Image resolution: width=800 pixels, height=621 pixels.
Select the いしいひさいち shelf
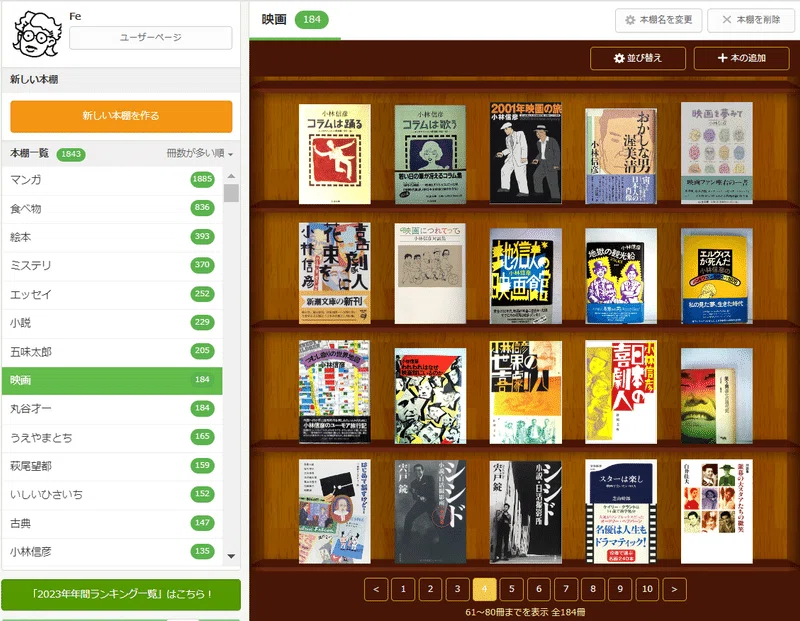click(x=112, y=494)
